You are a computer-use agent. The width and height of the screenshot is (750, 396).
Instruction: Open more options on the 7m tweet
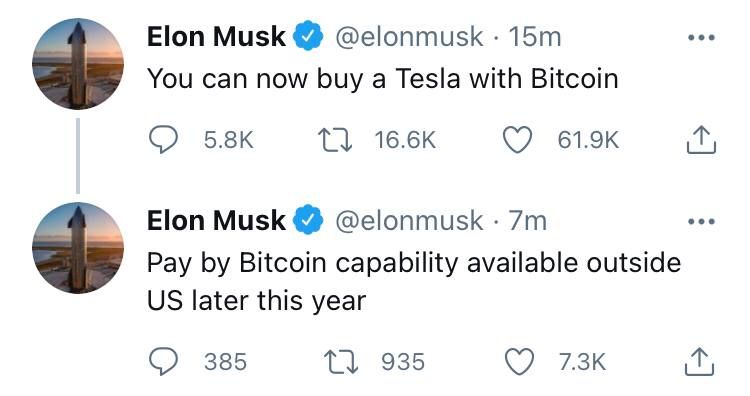(701, 221)
